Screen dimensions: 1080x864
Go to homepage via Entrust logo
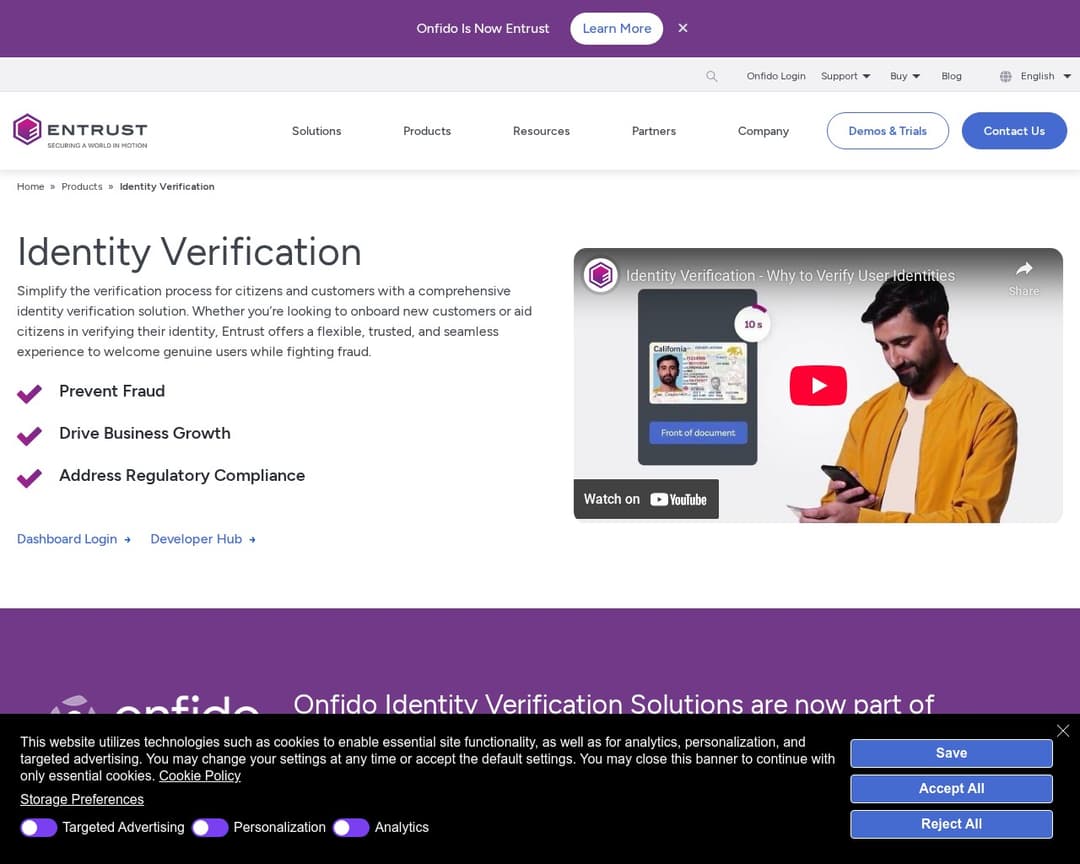click(80, 130)
